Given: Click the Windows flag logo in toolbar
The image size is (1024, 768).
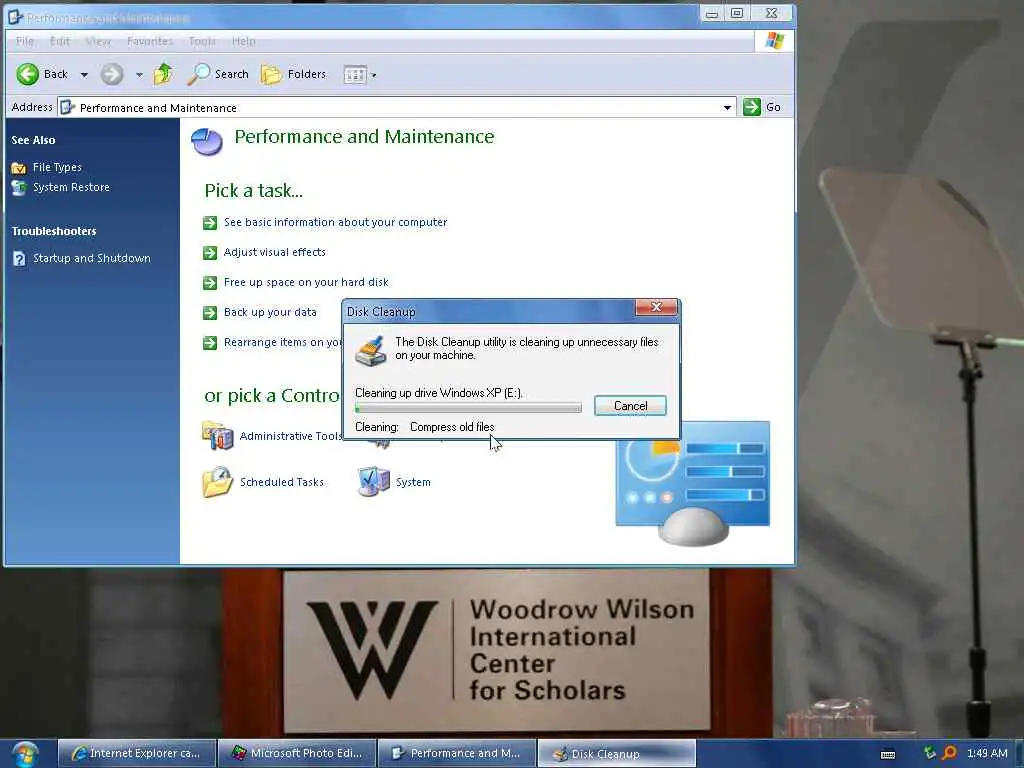Looking at the screenshot, I should [775, 40].
